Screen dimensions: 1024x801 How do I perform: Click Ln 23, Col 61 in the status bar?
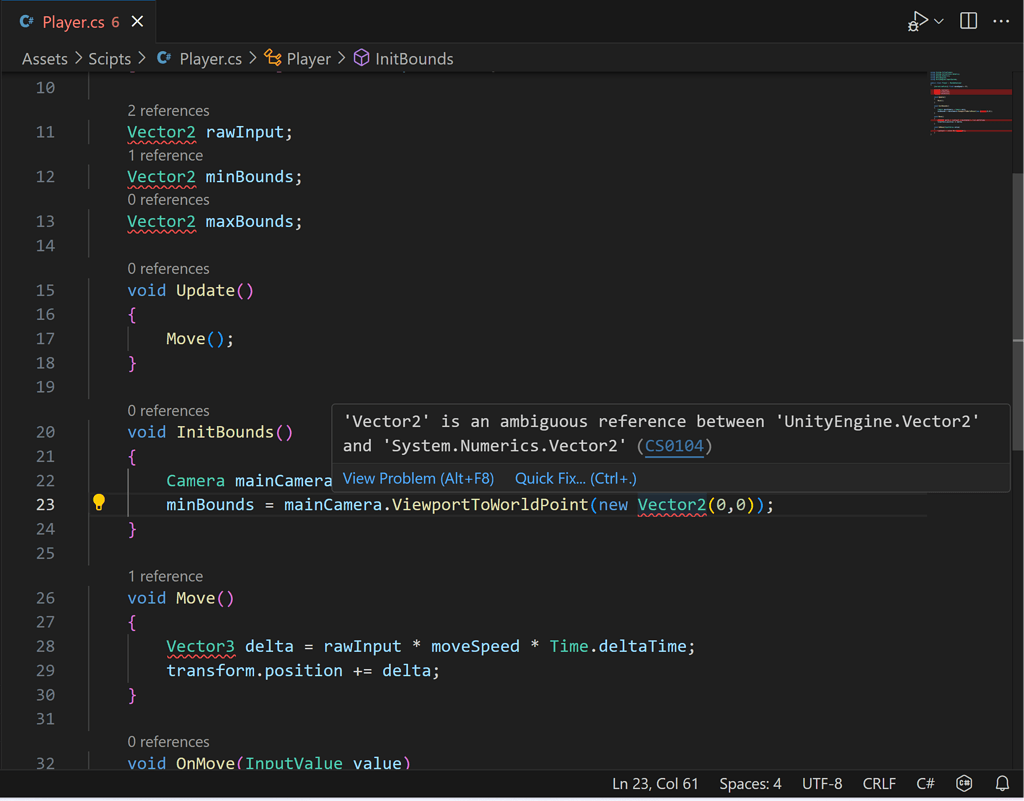click(655, 783)
